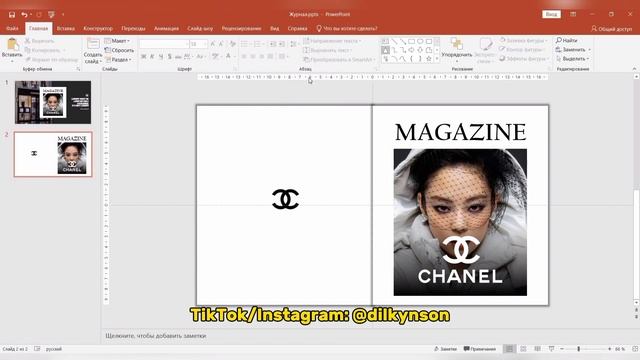Image resolution: width=640 pixels, height=360 pixels.
Task: Switch to the Review (Рецензирование) tab
Action: (241, 29)
